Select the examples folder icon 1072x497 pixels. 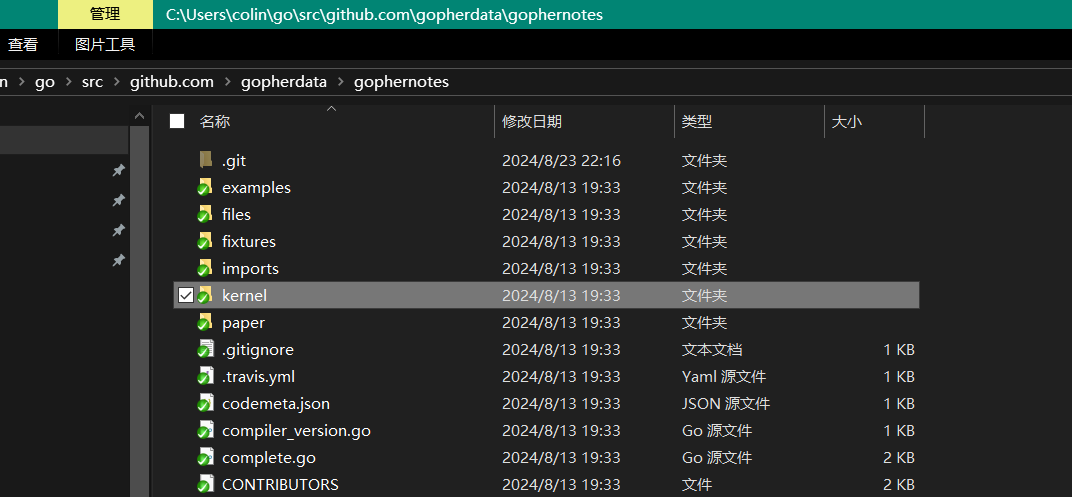point(205,187)
